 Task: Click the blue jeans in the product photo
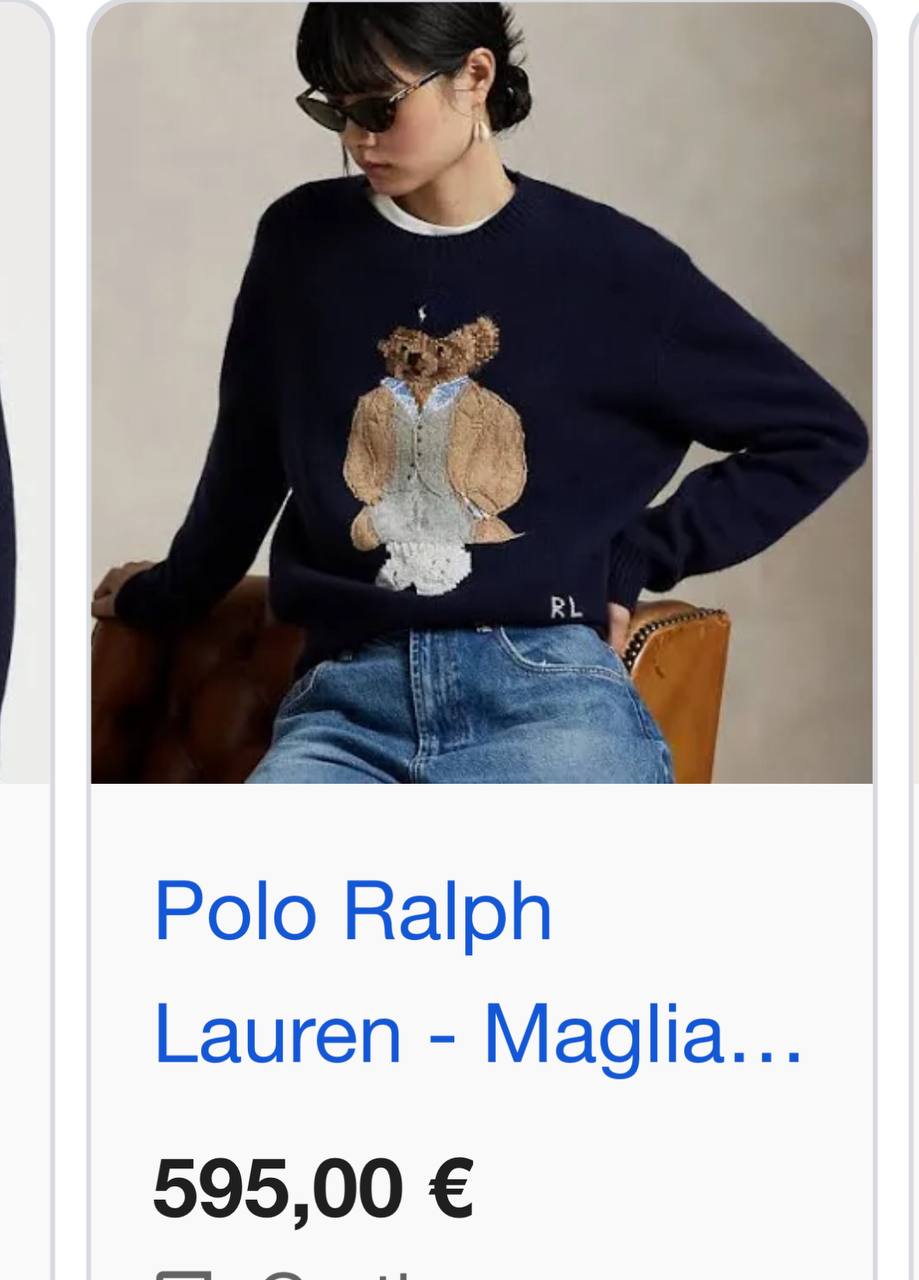point(461,705)
